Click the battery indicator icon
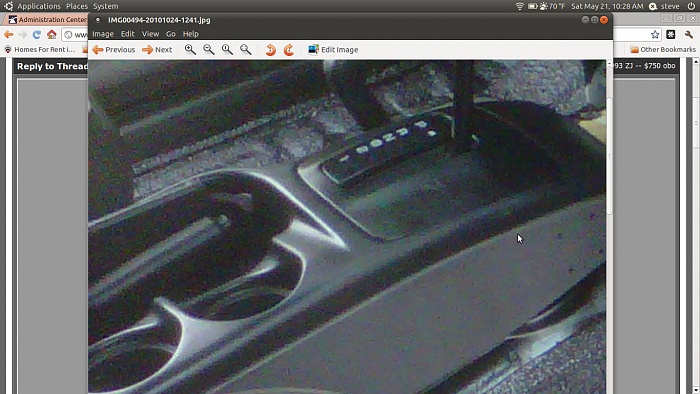 [533, 6]
